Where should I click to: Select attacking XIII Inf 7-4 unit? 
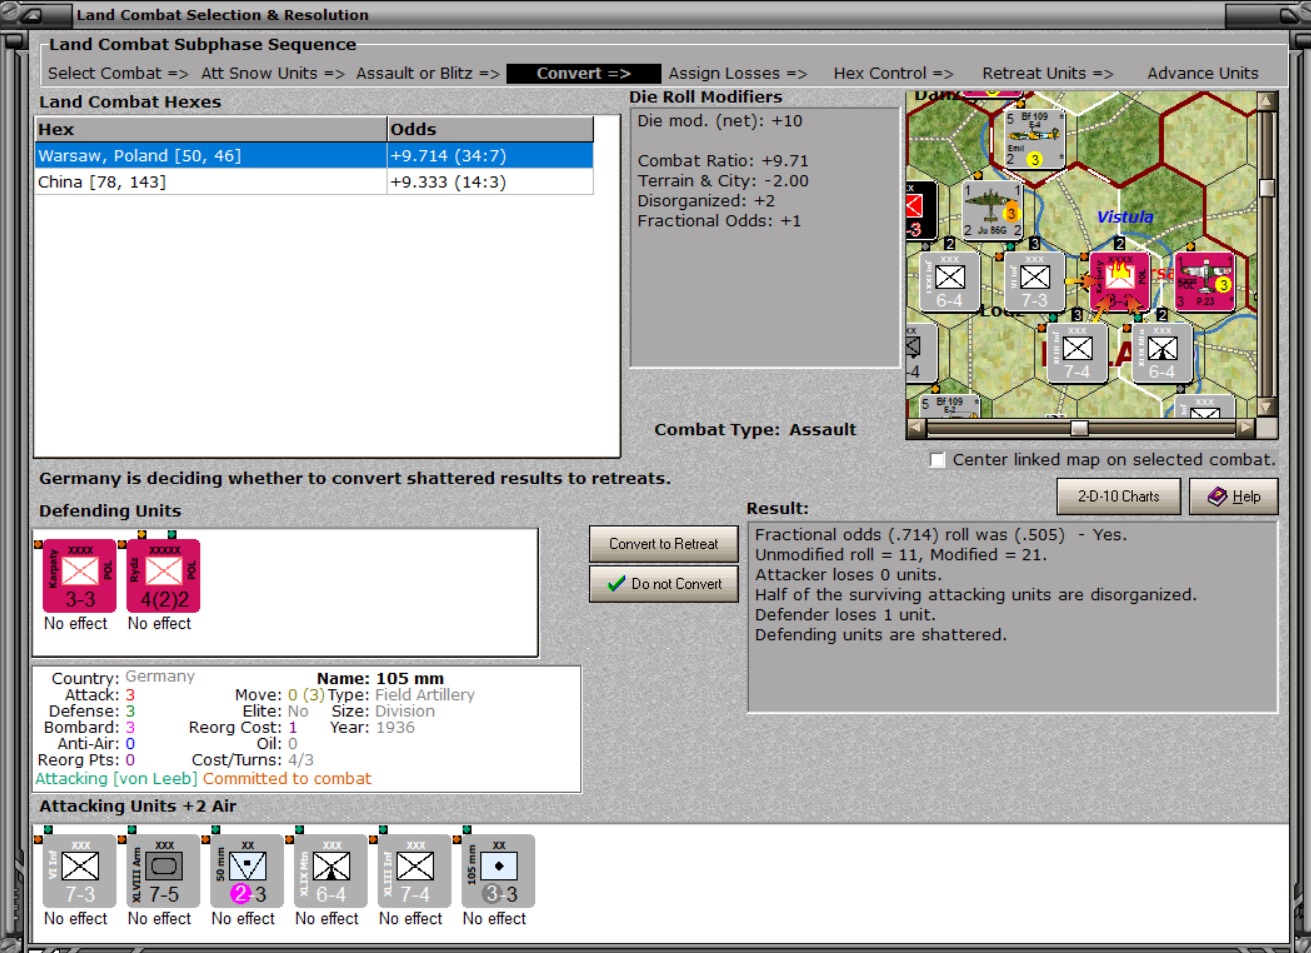click(x=415, y=871)
